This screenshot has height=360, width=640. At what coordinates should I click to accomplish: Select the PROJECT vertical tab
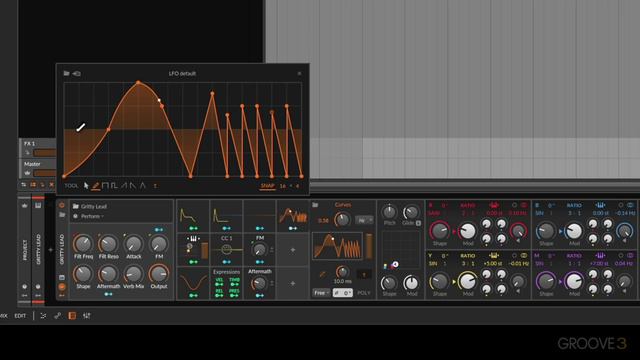24,250
